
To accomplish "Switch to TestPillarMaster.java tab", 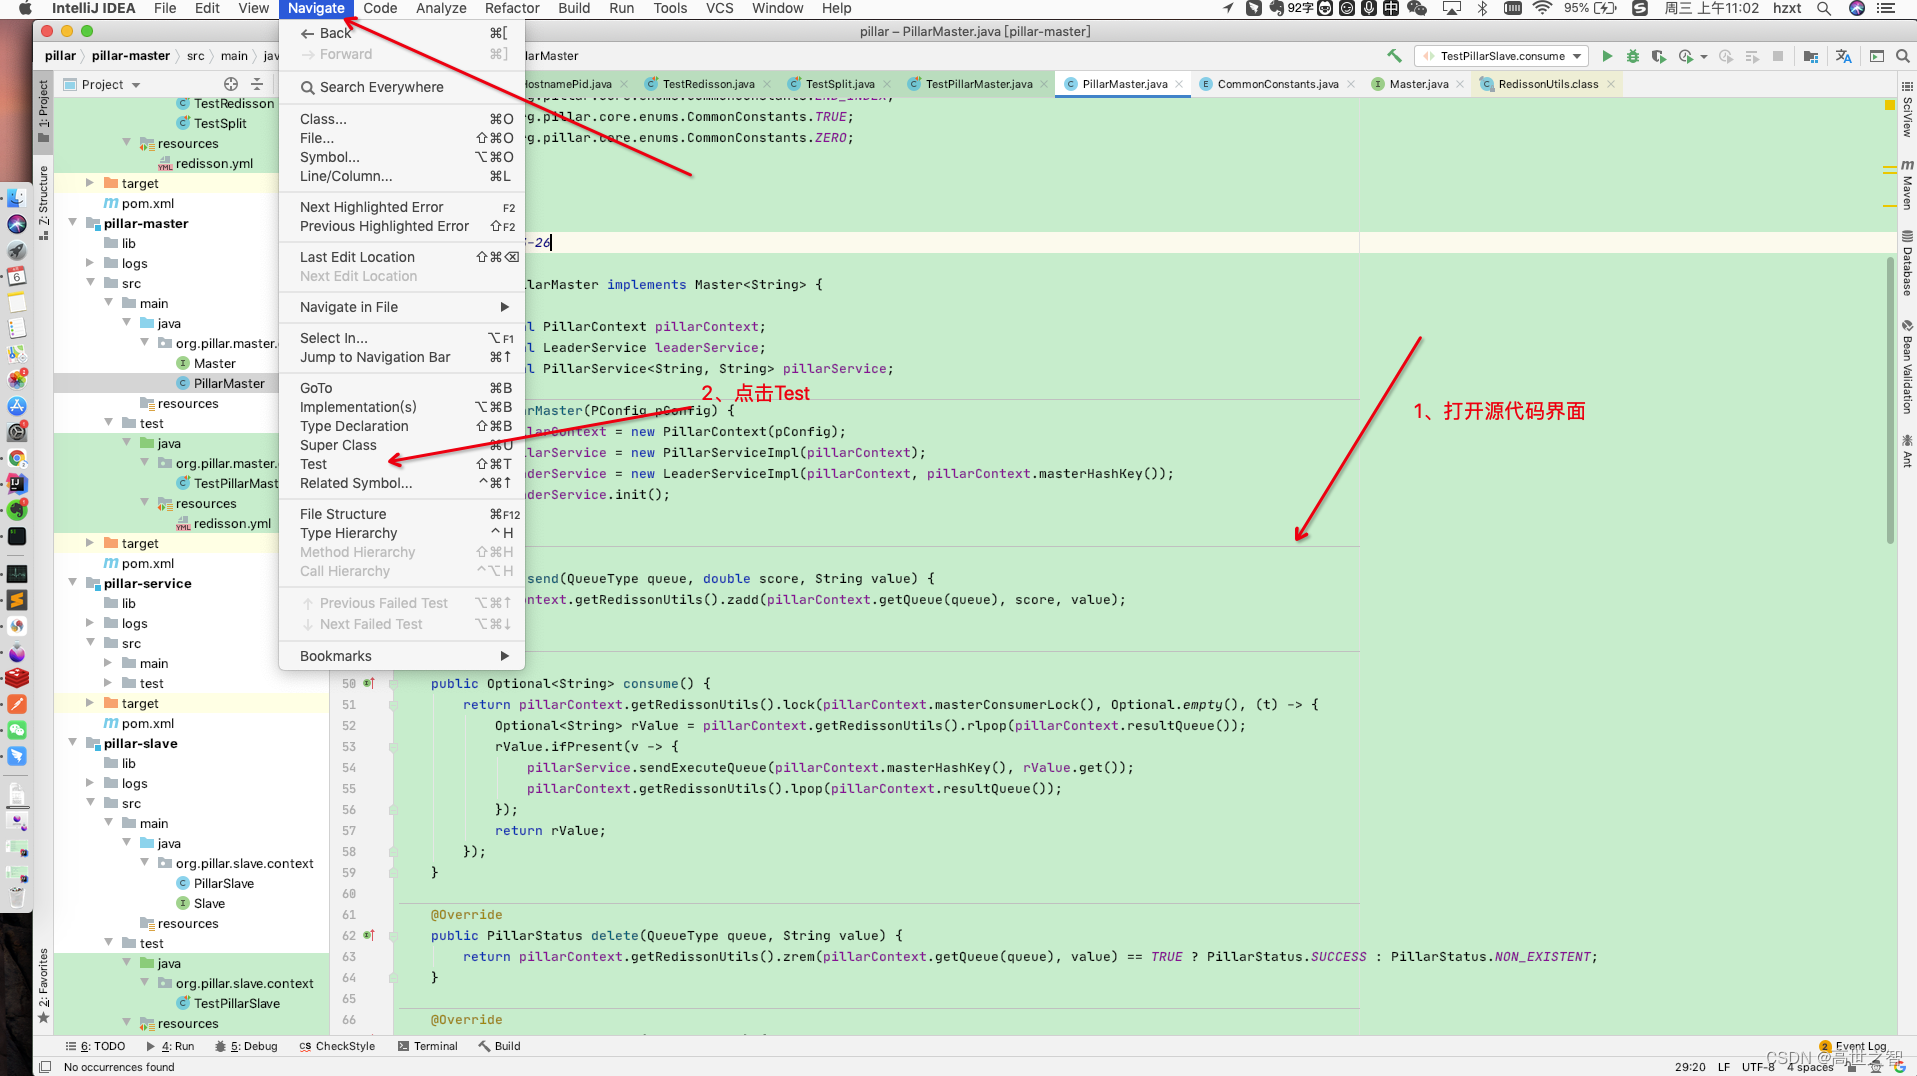I will (x=978, y=84).
